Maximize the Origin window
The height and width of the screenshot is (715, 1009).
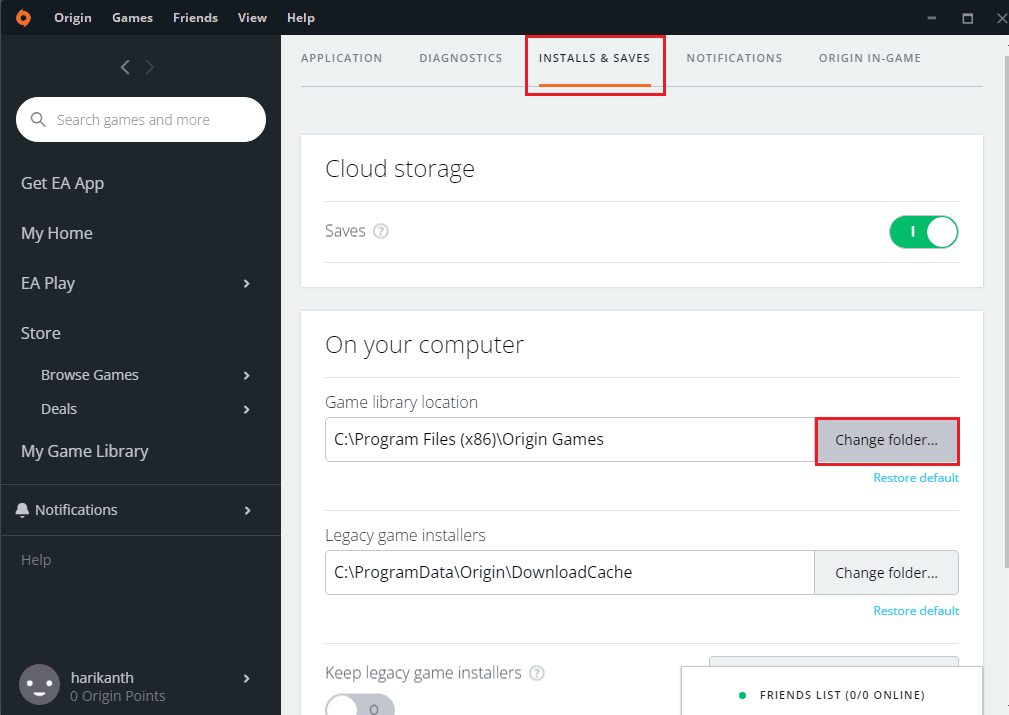point(967,18)
